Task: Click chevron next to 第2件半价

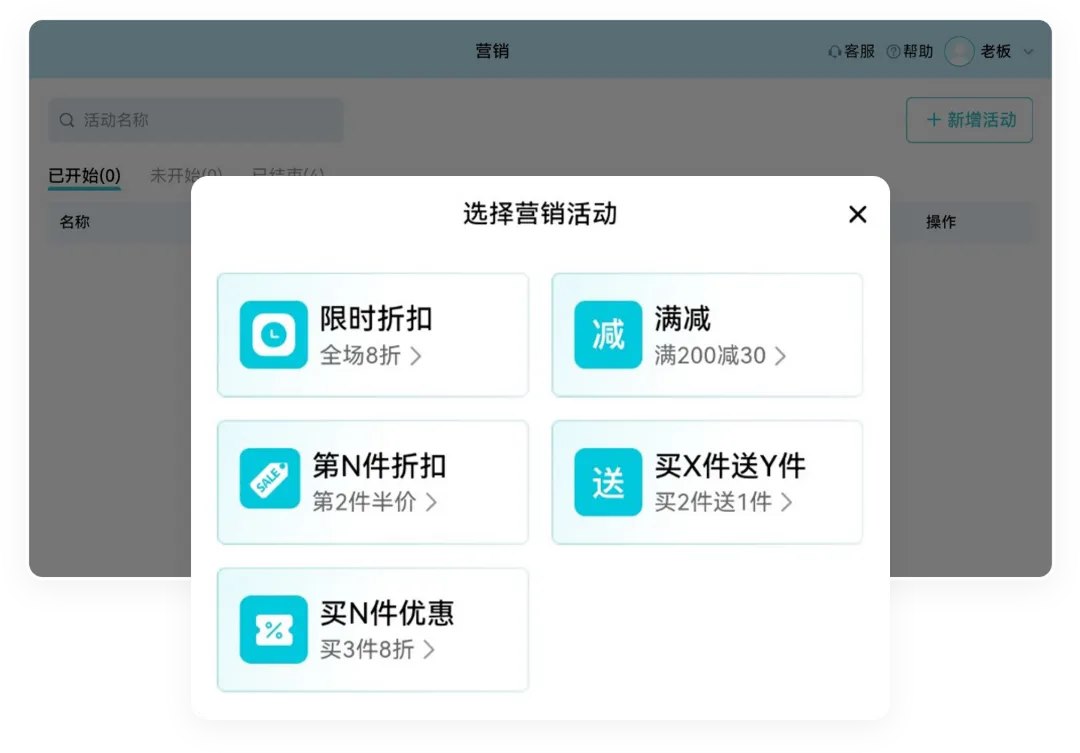Action: click(x=430, y=502)
